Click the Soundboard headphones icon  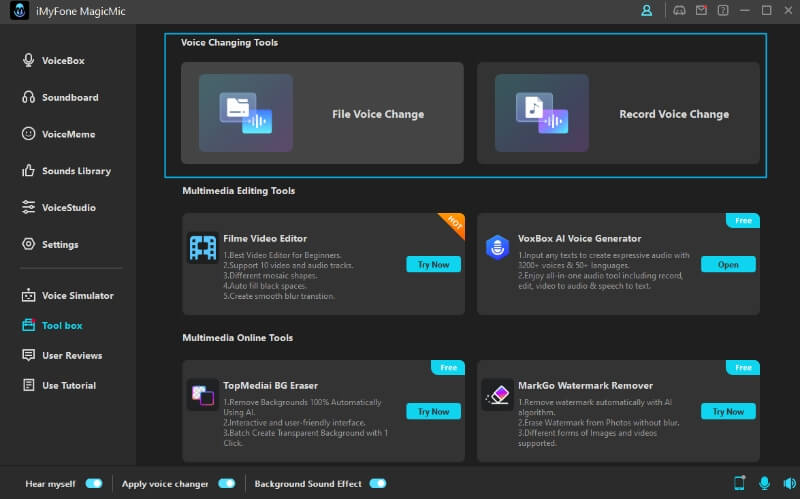pos(29,97)
